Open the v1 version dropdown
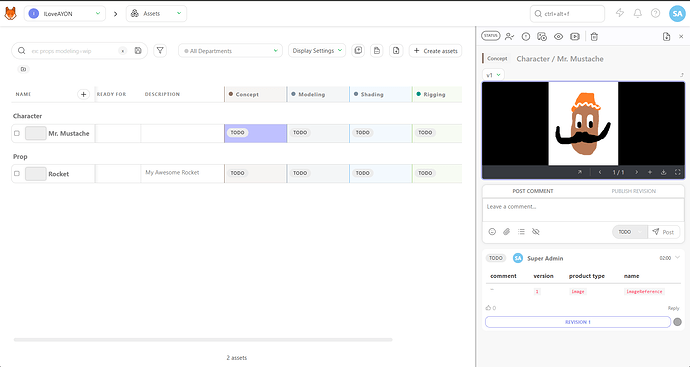Image resolution: width=690 pixels, height=367 pixels. [x=493, y=75]
